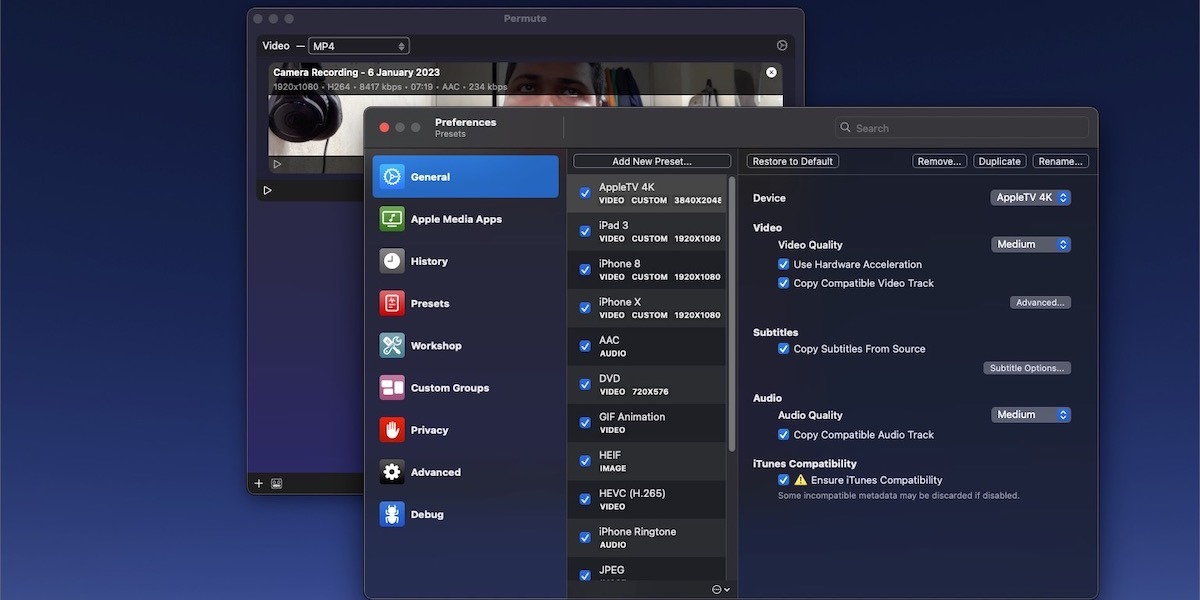Select the Debug bug icon
Image resolution: width=1200 pixels, height=600 pixels.
pyautogui.click(x=391, y=514)
